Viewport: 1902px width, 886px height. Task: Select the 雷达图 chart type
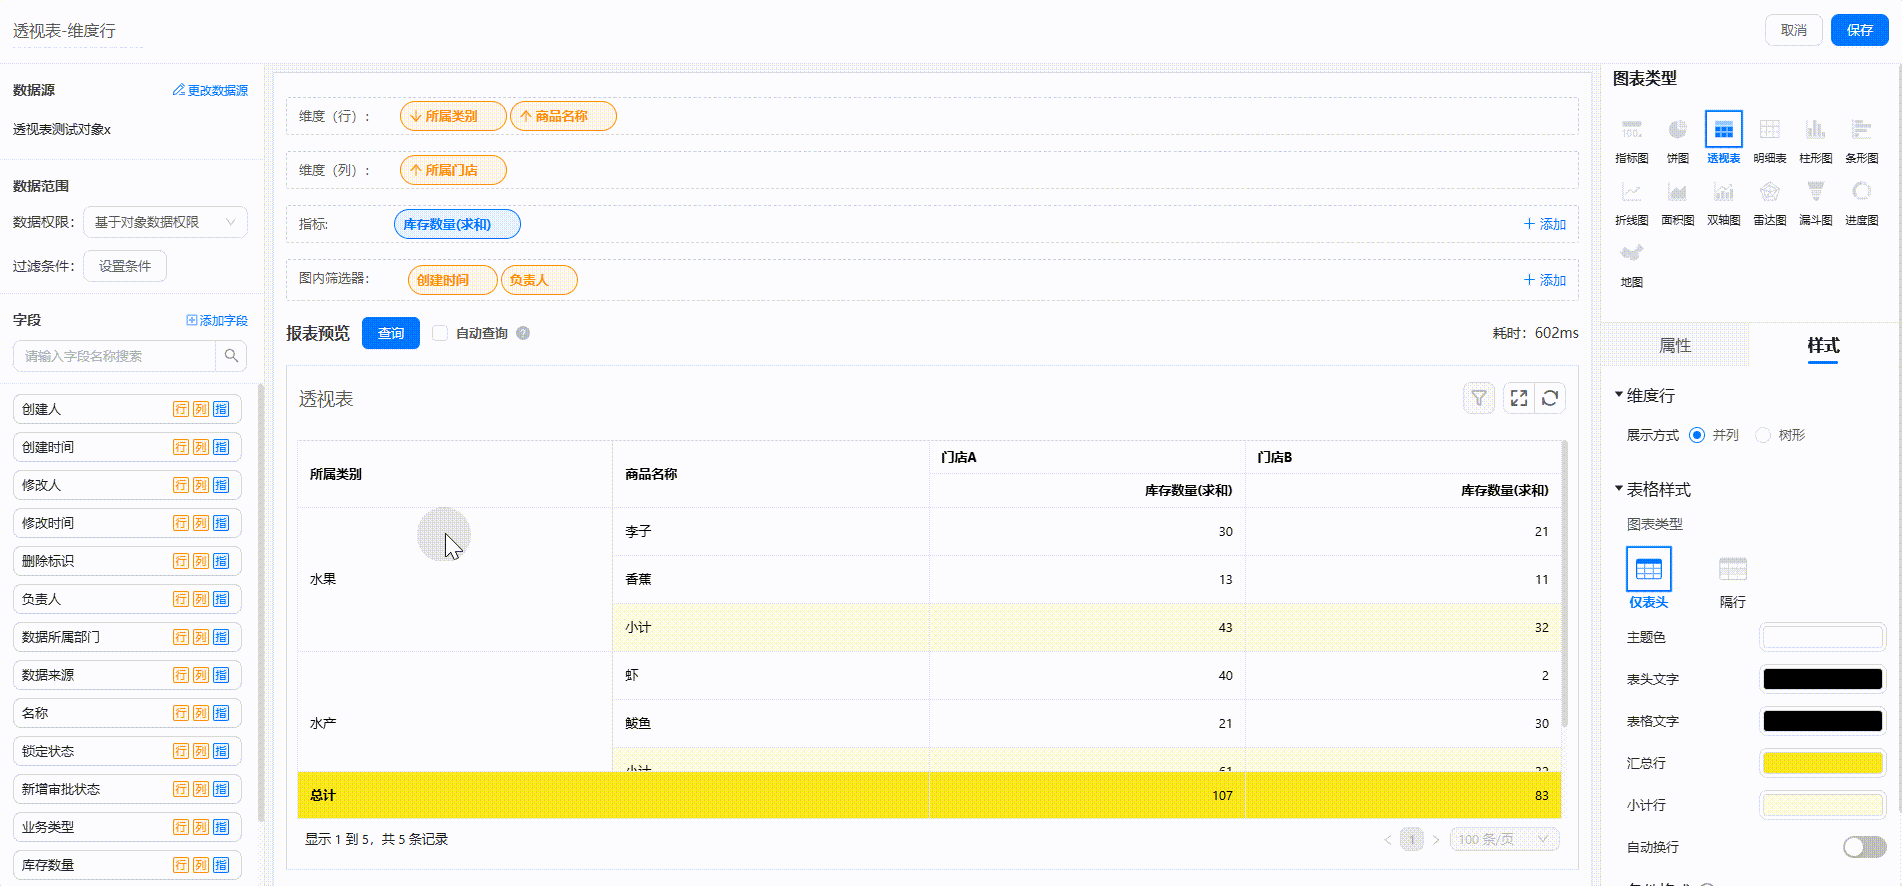click(x=1769, y=201)
